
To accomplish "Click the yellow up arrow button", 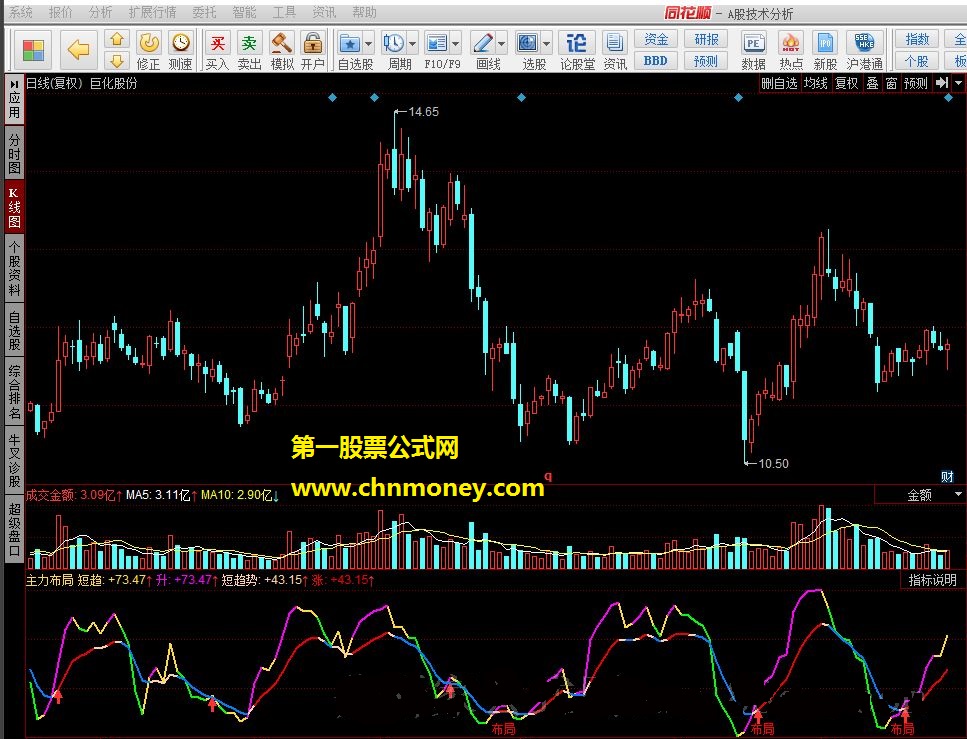I will click(x=117, y=39).
